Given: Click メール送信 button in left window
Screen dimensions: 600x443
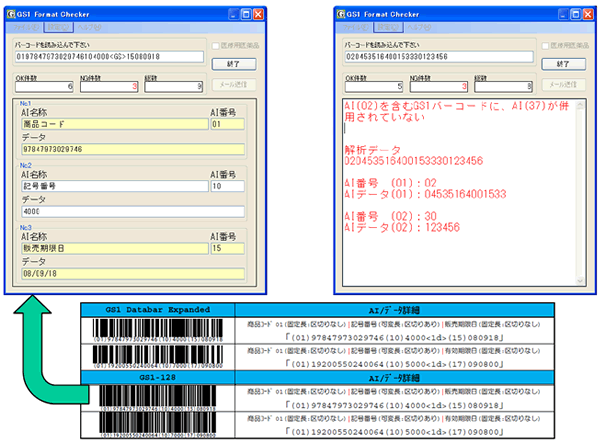Looking at the screenshot, I should coord(234,85).
